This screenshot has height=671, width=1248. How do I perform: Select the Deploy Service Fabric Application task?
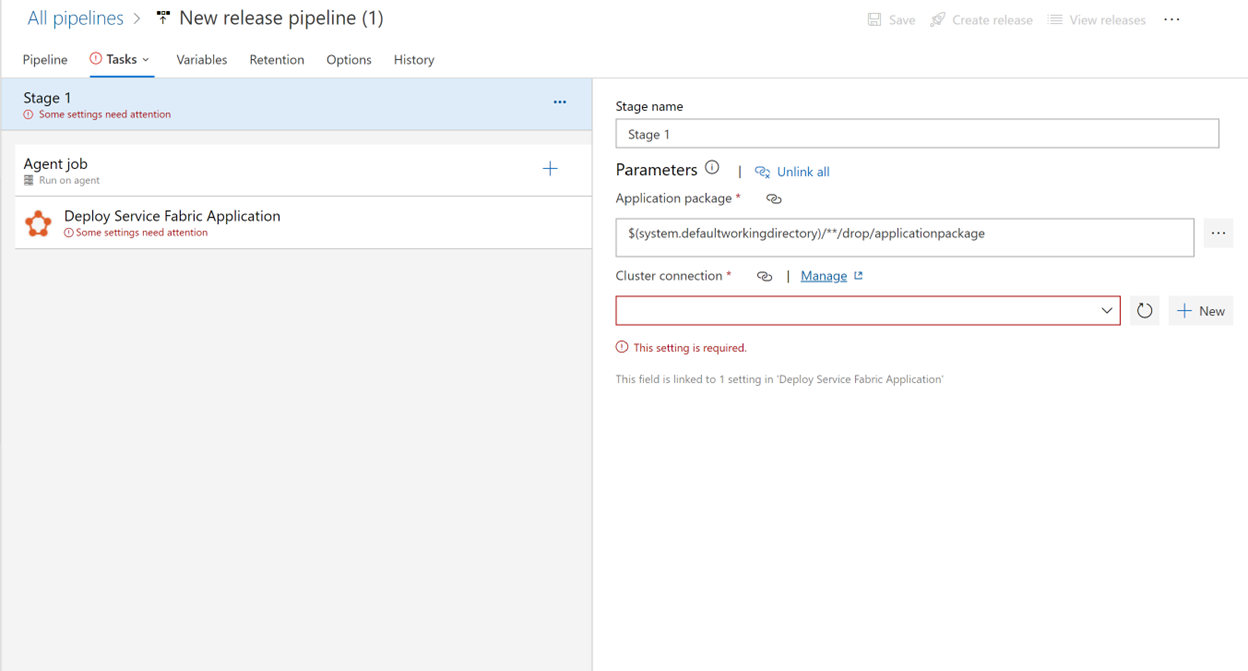click(x=172, y=216)
